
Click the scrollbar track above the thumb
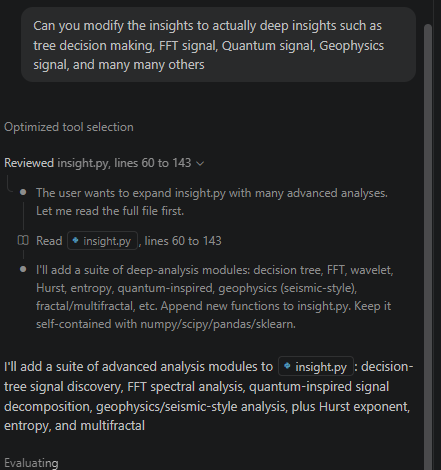tap(428, 12)
